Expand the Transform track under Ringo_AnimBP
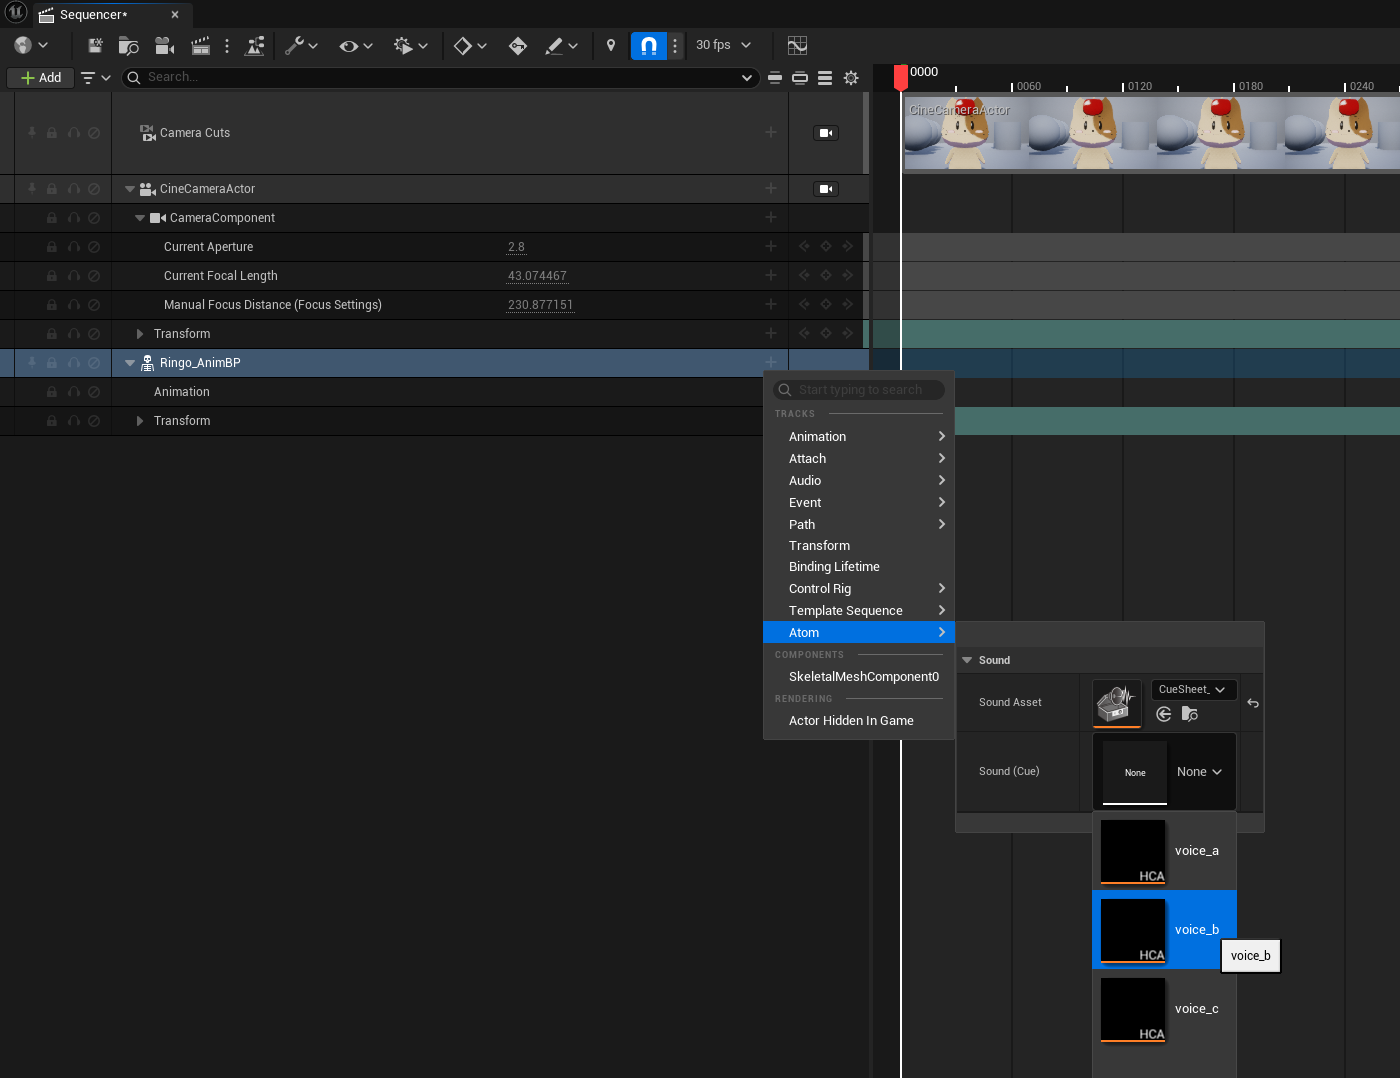This screenshot has height=1078, width=1400. 139,420
